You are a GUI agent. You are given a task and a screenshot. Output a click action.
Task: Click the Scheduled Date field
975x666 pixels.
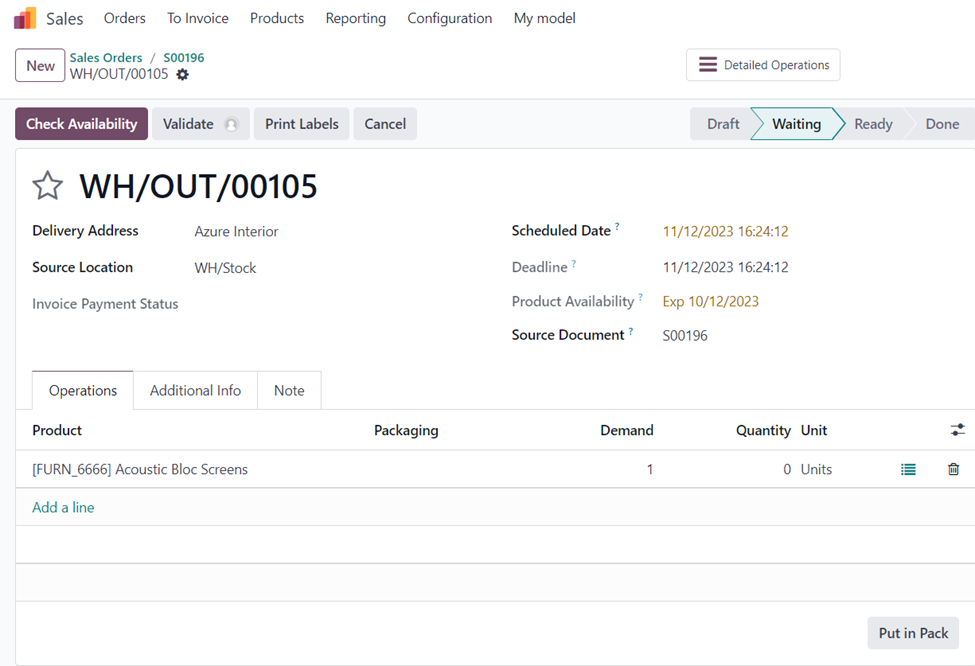pyautogui.click(x=725, y=231)
